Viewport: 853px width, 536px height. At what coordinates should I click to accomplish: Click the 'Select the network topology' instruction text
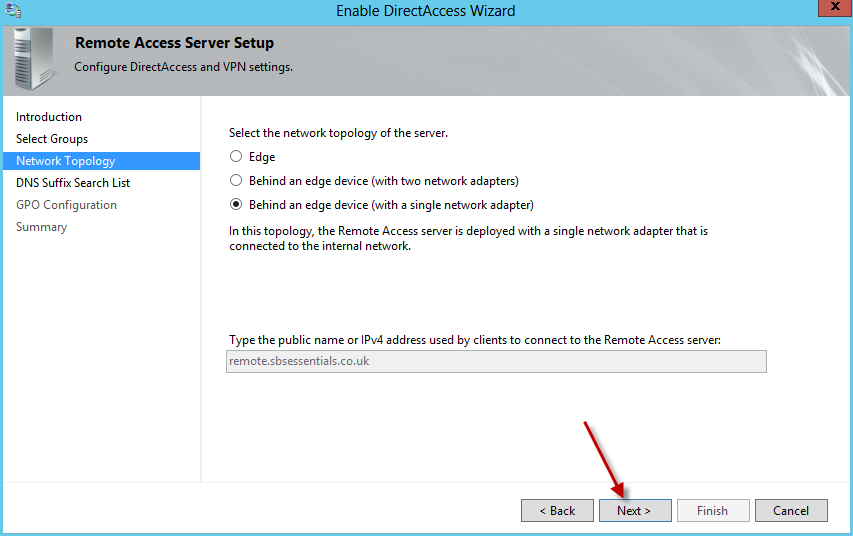coord(338,133)
